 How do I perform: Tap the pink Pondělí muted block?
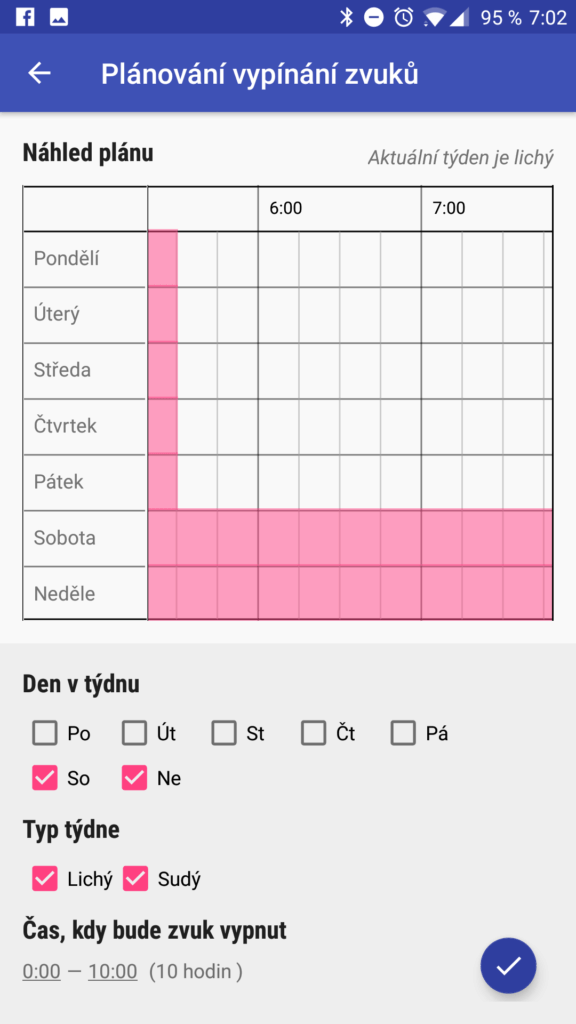click(x=163, y=259)
